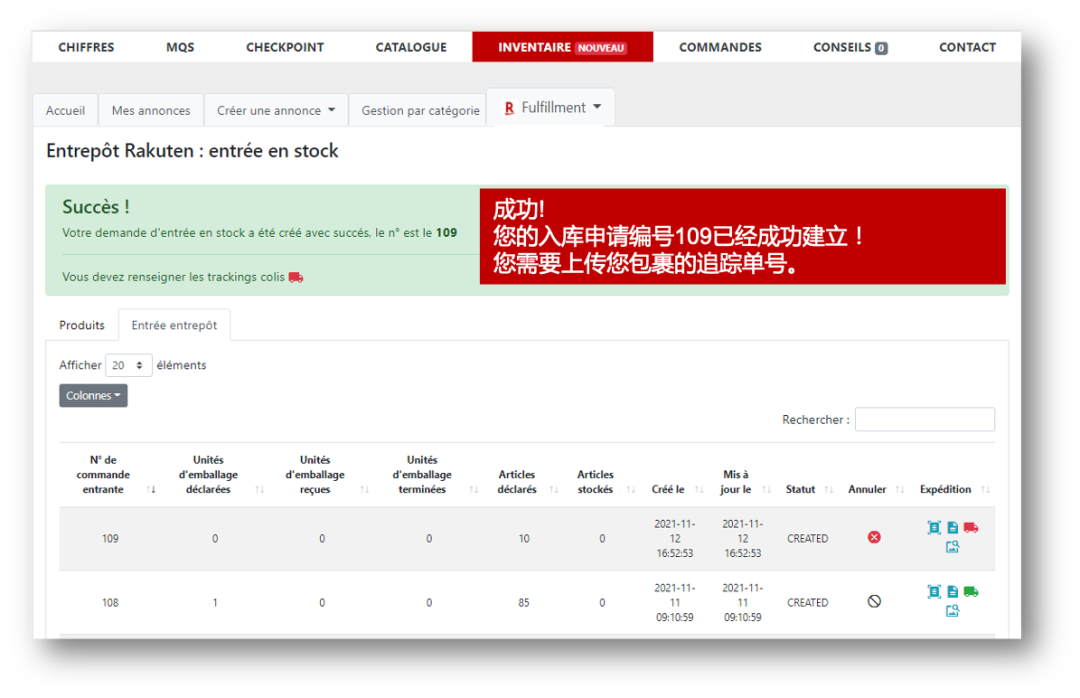Open the MQS menu
1080x698 pixels.
[x=180, y=48]
